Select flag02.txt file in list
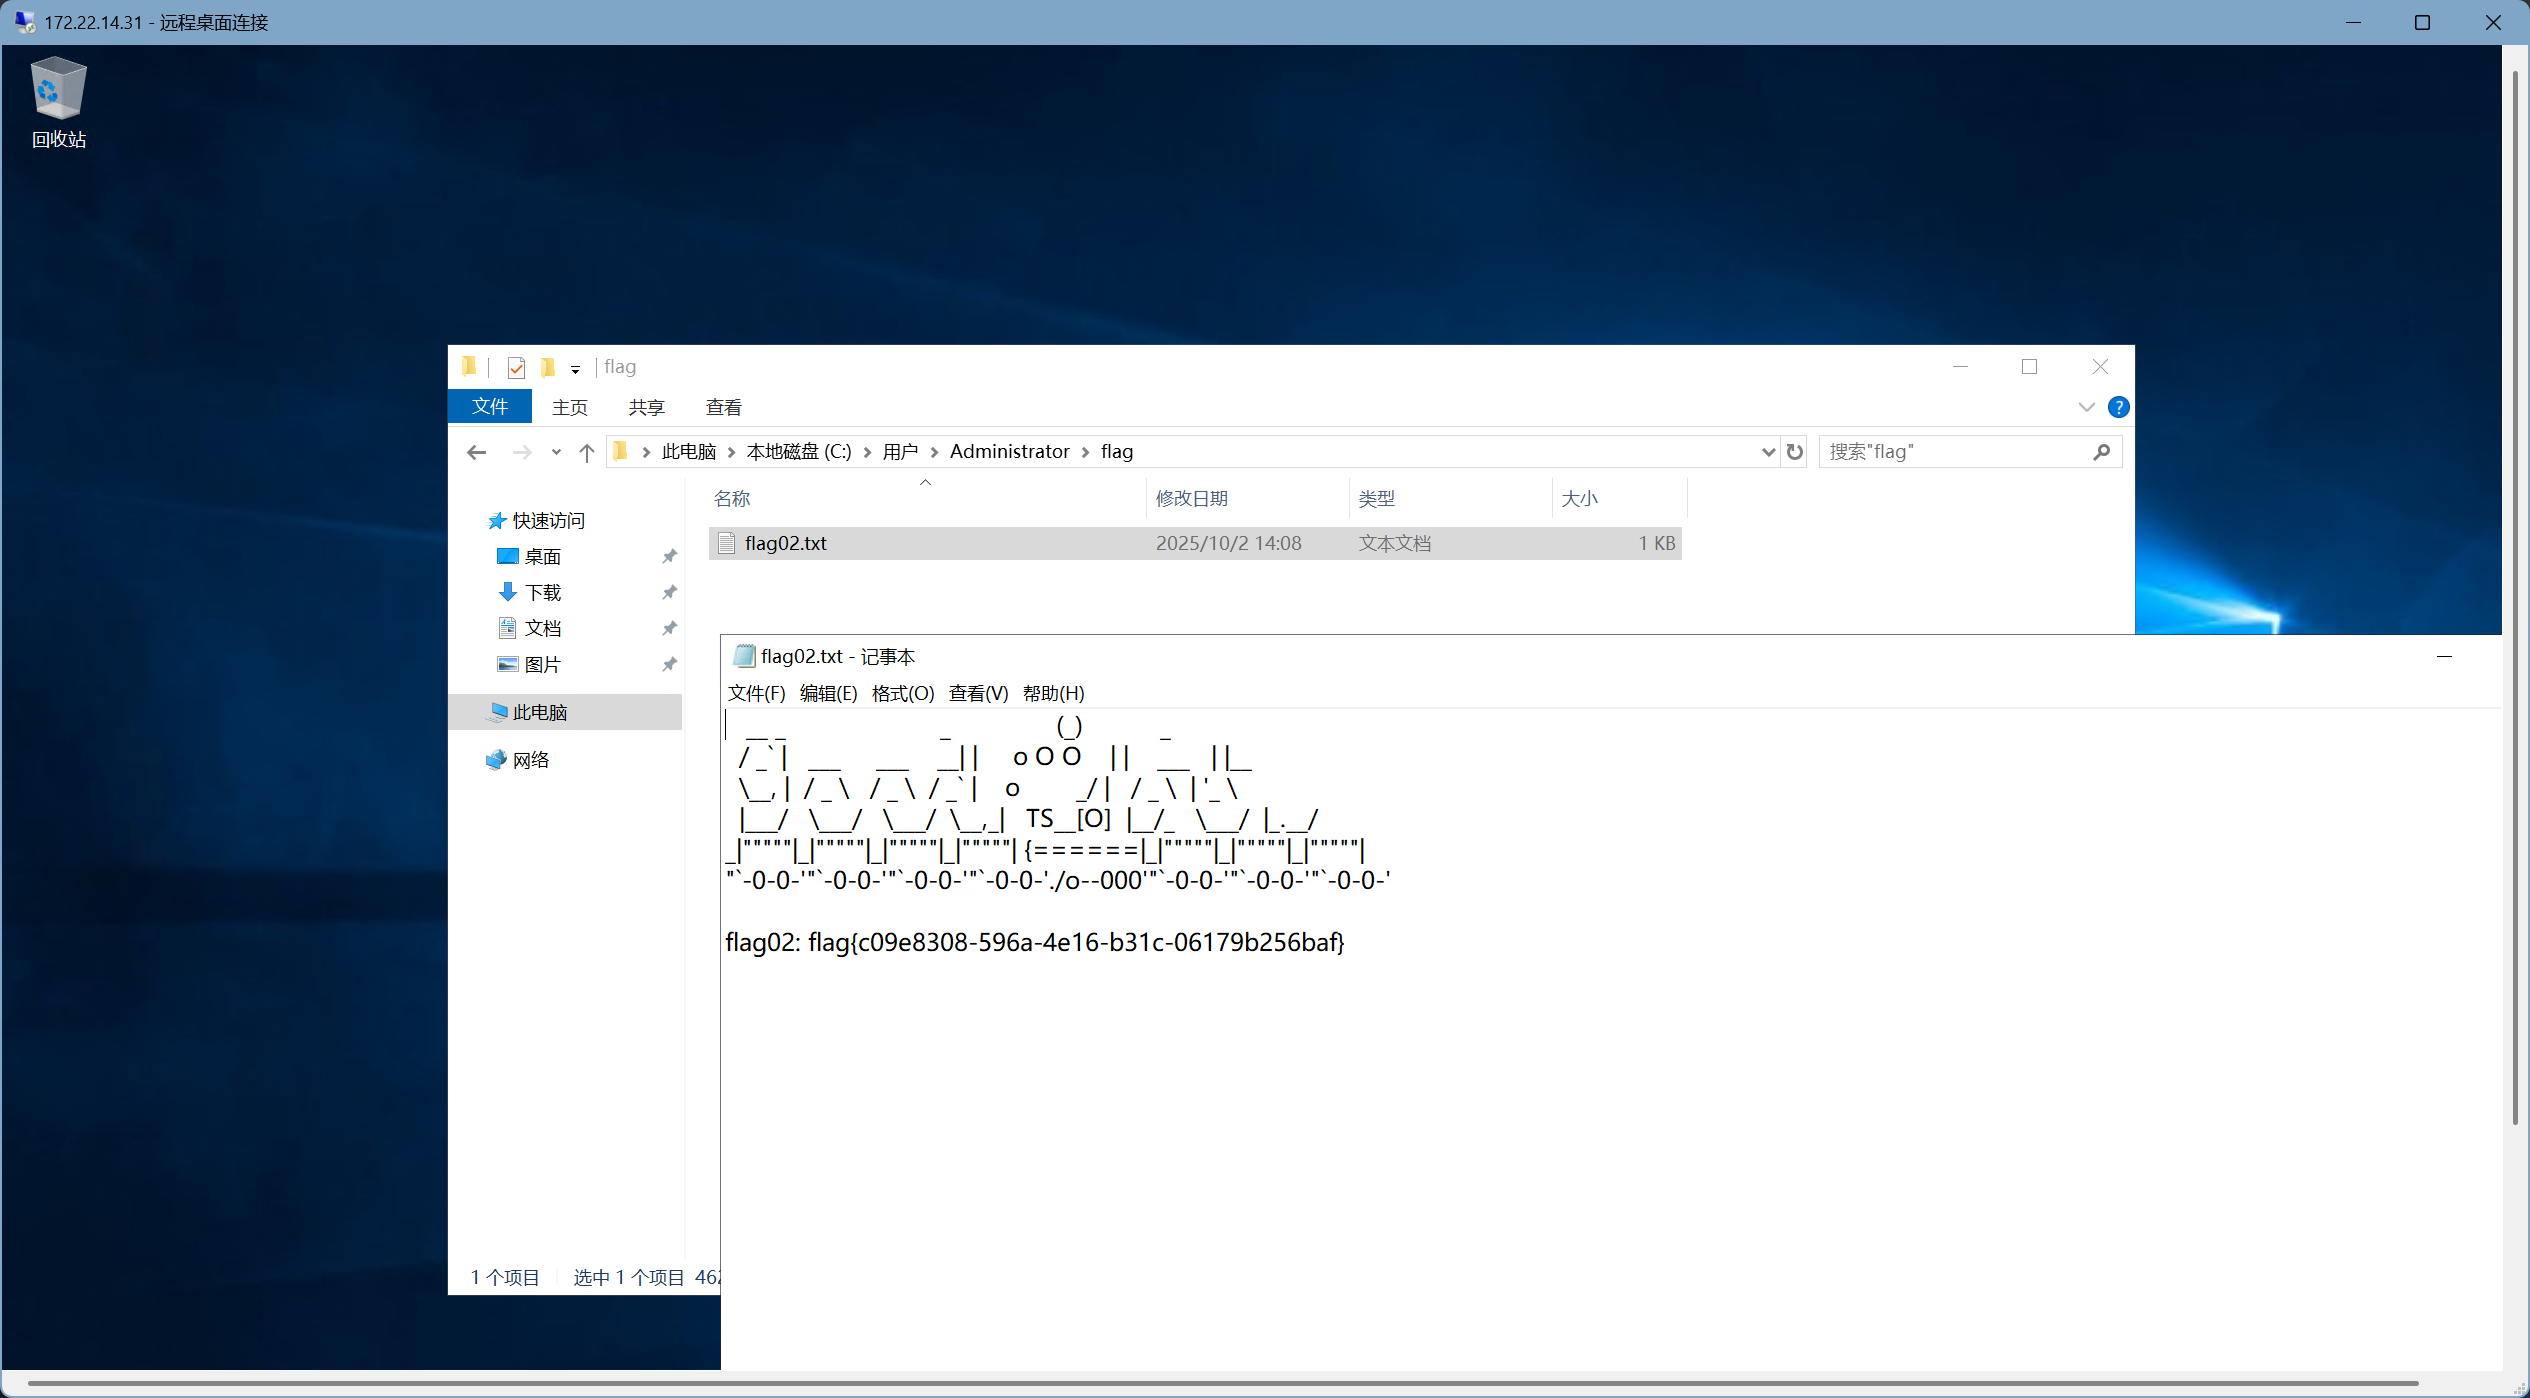Image resolution: width=2530 pixels, height=1398 pixels. click(x=786, y=543)
